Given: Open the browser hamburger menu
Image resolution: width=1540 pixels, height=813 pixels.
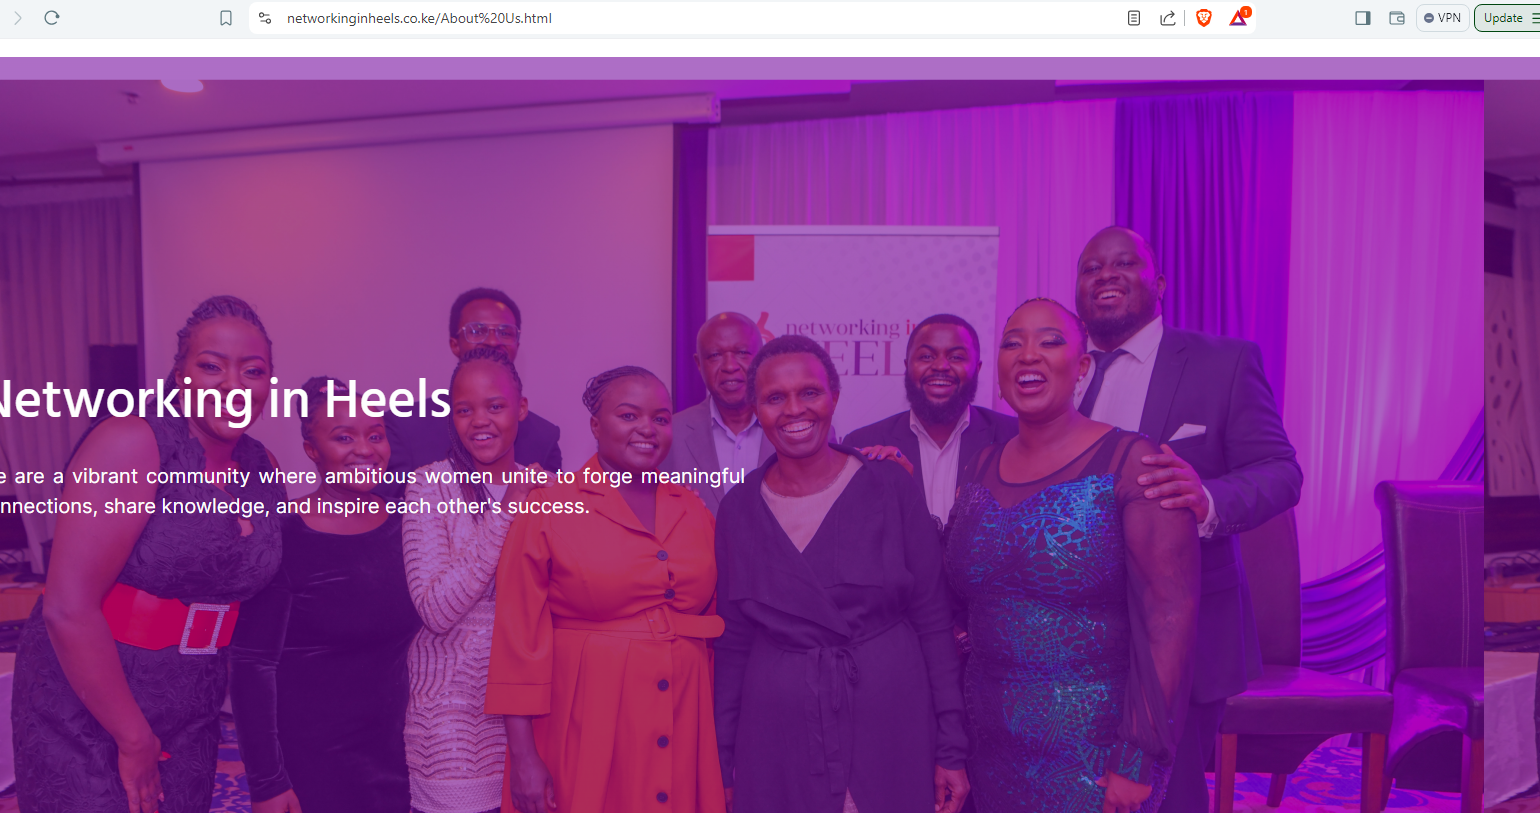Looking at the screenshot, I should point(1535,18).
